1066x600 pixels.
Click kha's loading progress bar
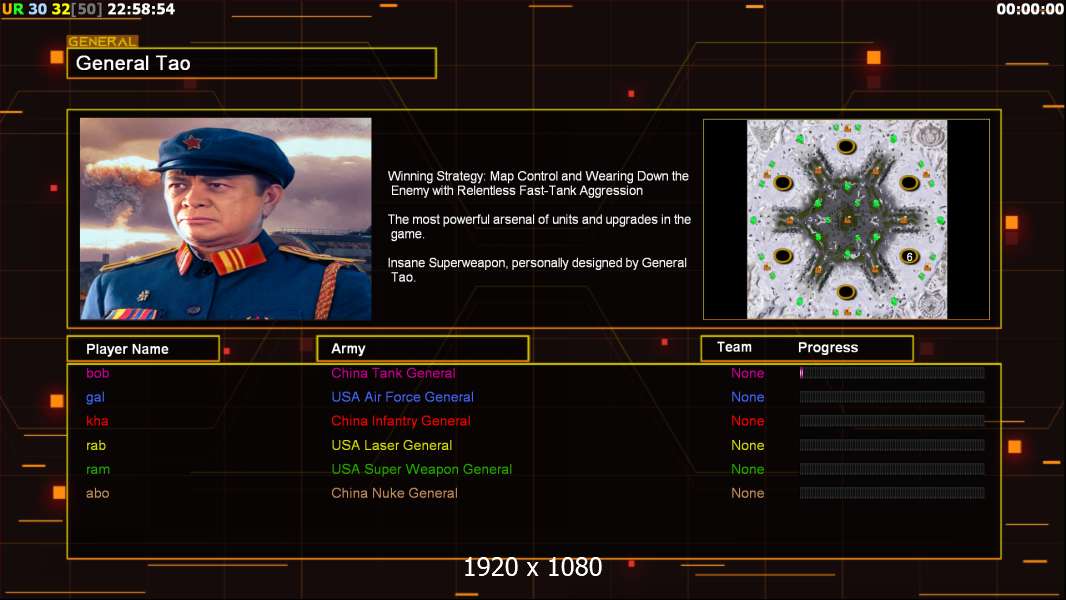(x=892, y=421)
